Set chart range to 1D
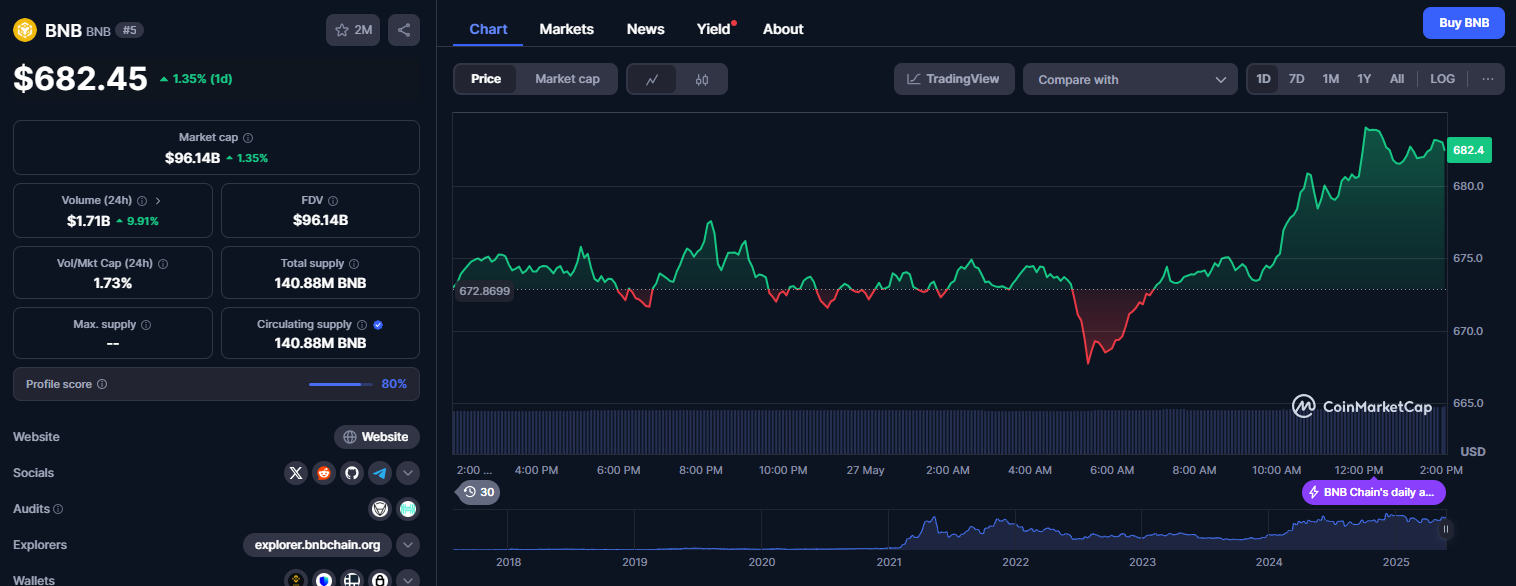The image size is (1516, 586). tap(1264, 79)
